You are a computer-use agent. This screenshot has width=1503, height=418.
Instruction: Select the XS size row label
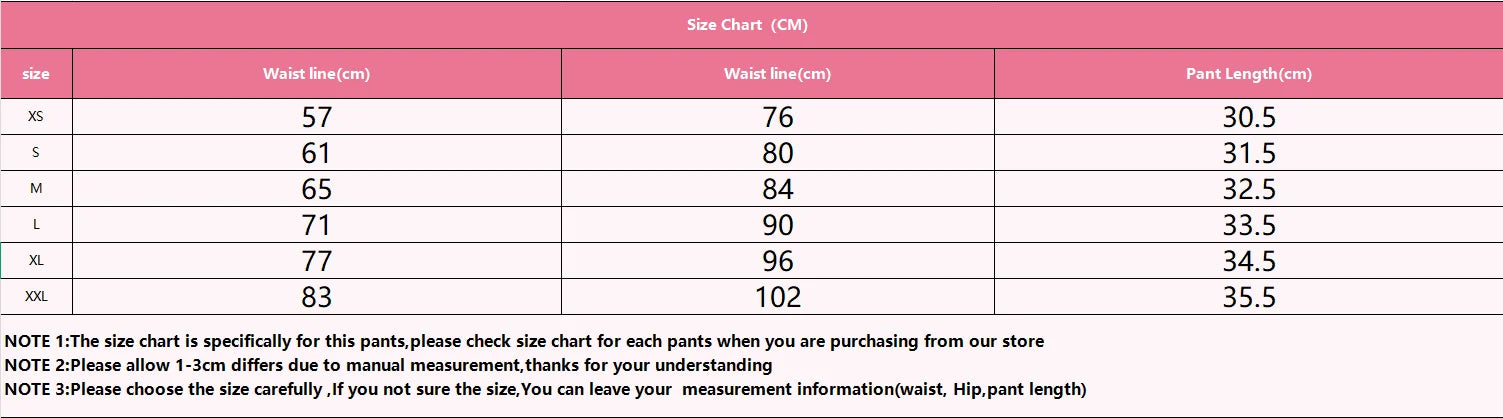click(x=36, y=117)
